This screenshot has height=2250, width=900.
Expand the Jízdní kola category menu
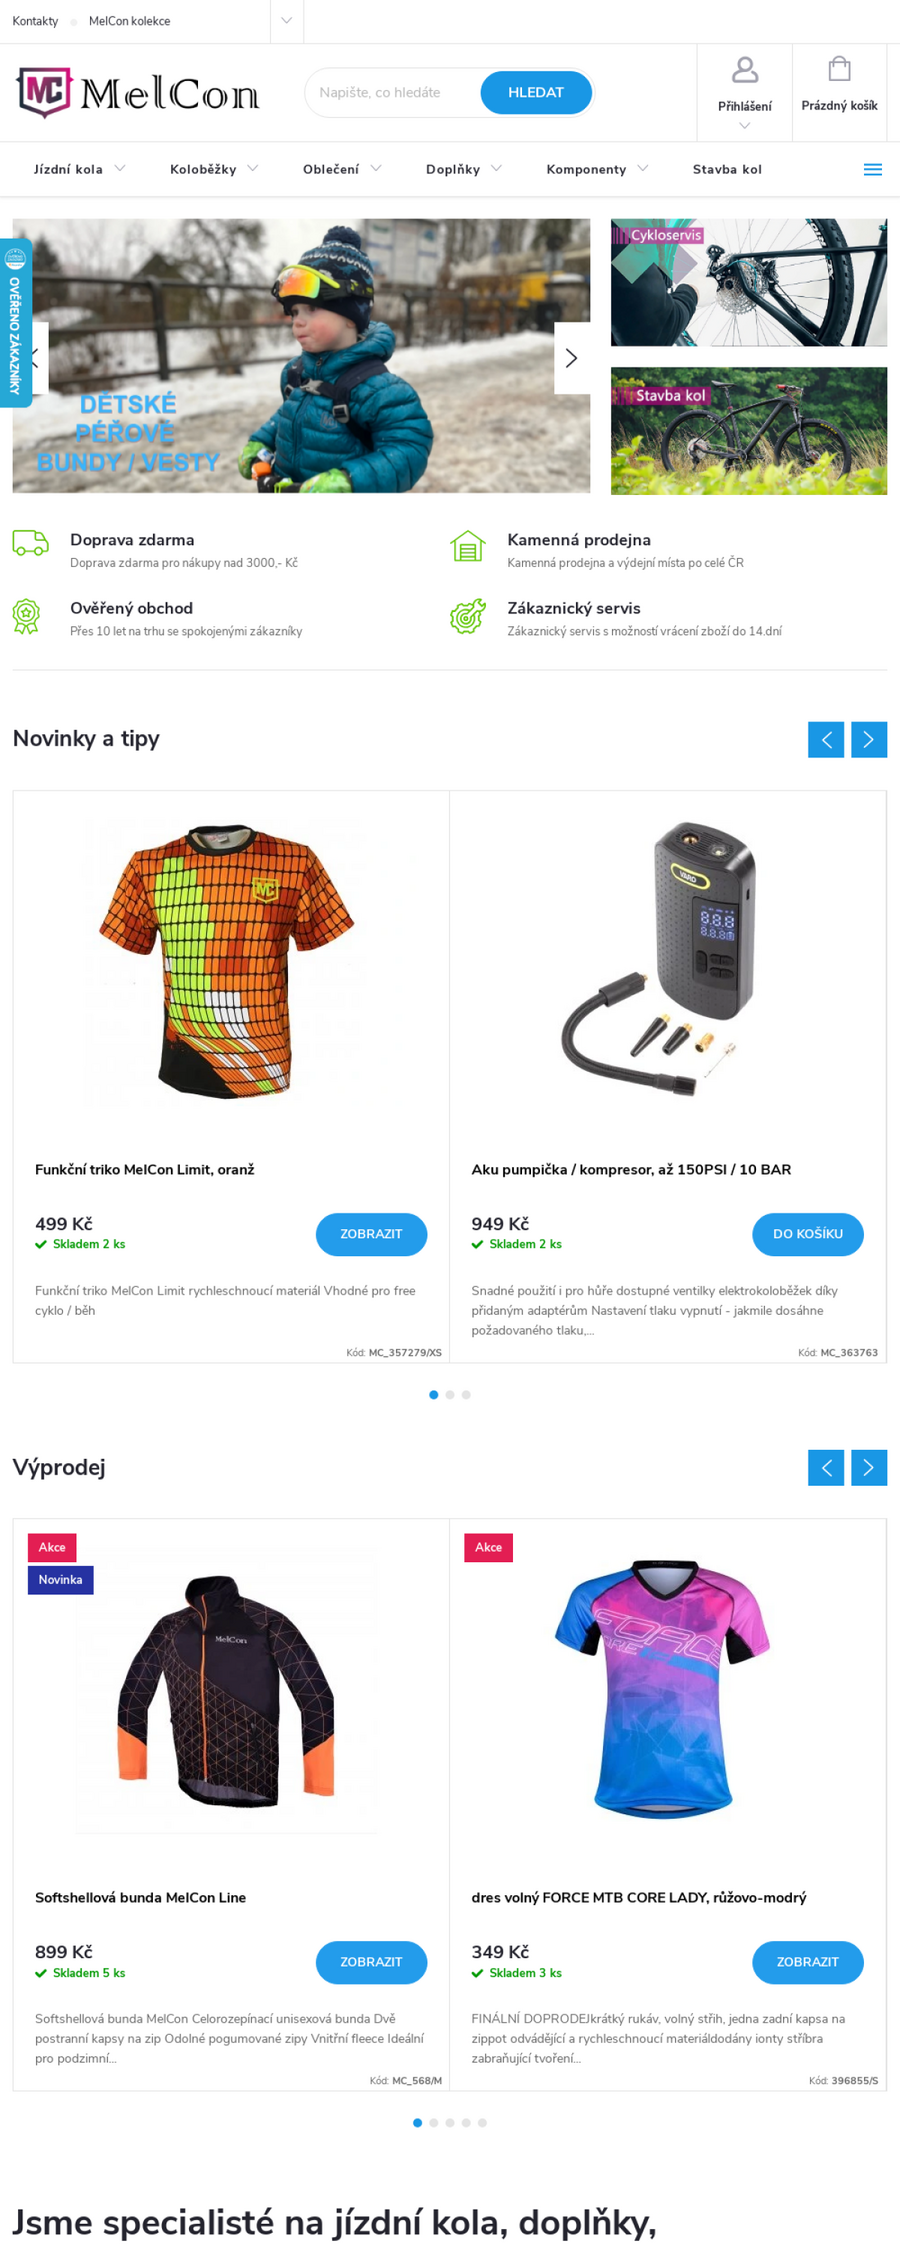pos(80,170)
